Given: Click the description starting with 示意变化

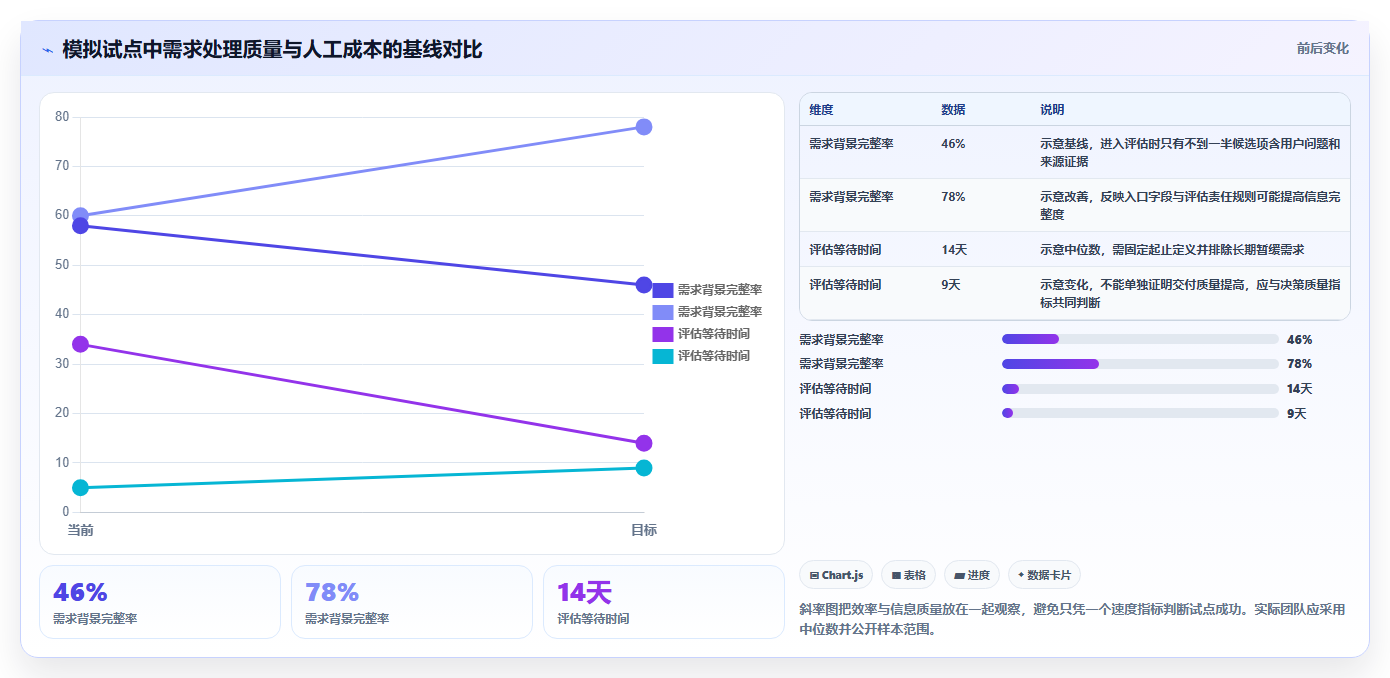Looking at the screenshot, I should pyautogui.click(x=1190, y=293).
